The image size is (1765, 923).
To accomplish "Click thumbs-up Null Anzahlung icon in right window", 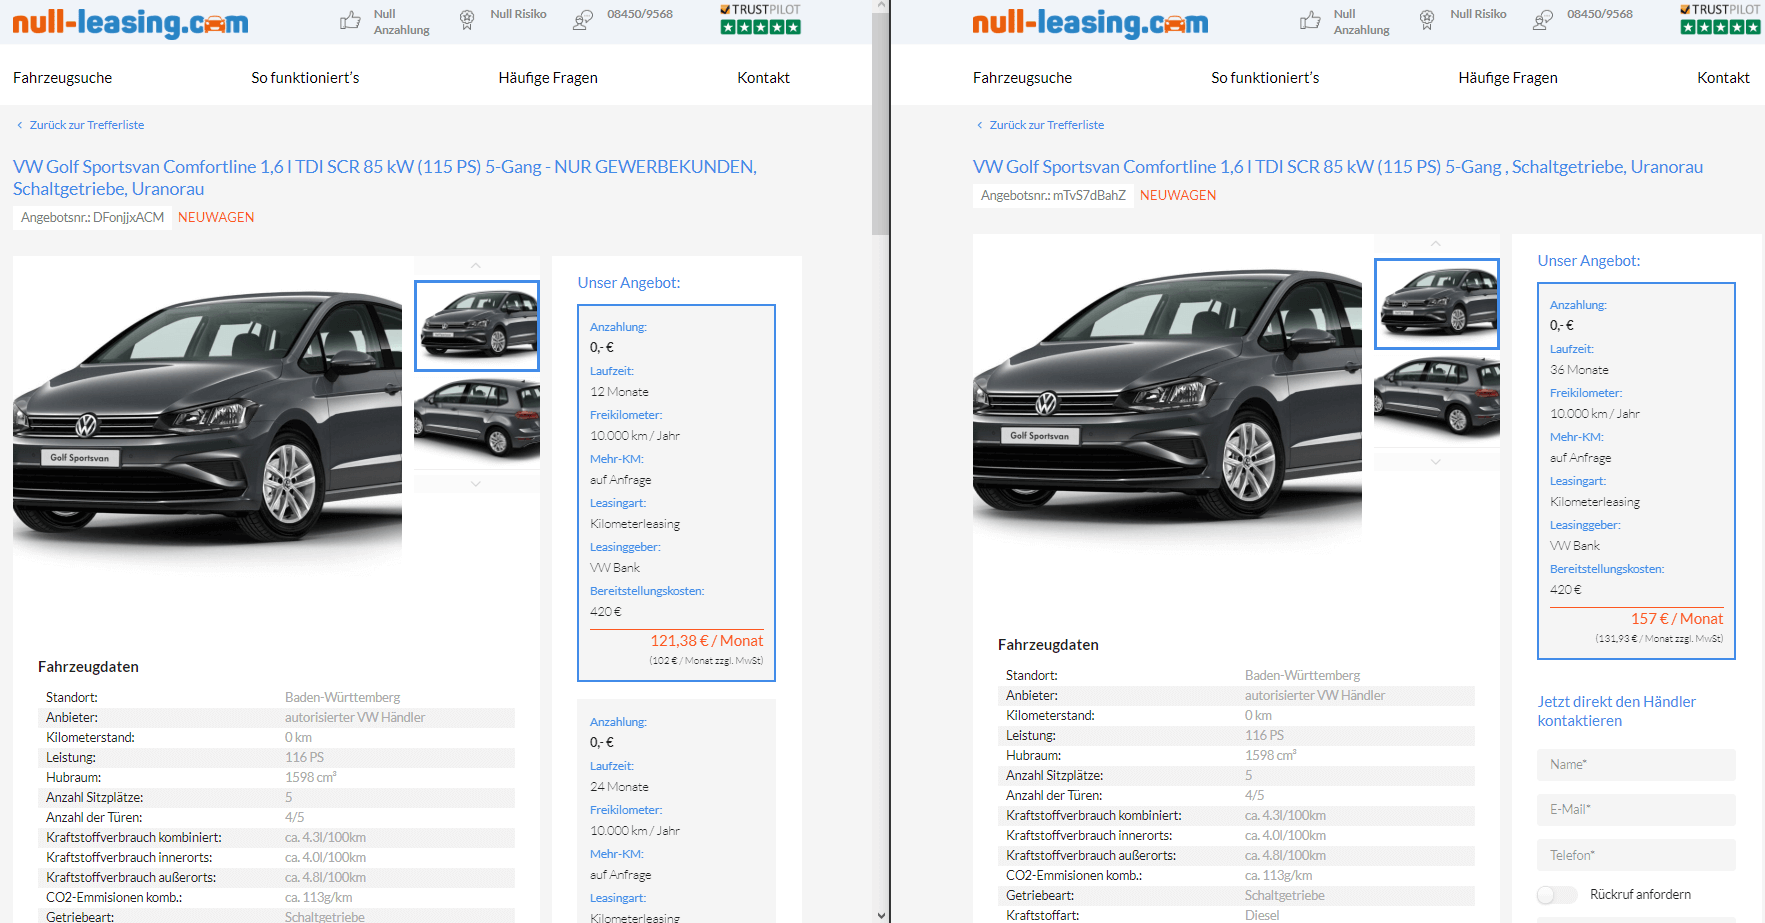I will [1310, 20].
